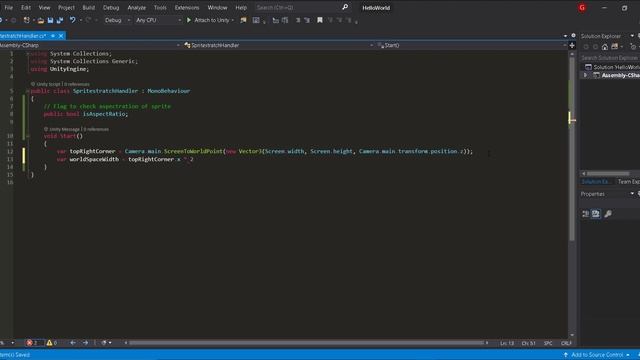Viewport: 640px width, 360px height.
Task: Switch to the Solution Explorer bottom tab
Action: click(x=596, y=182)
